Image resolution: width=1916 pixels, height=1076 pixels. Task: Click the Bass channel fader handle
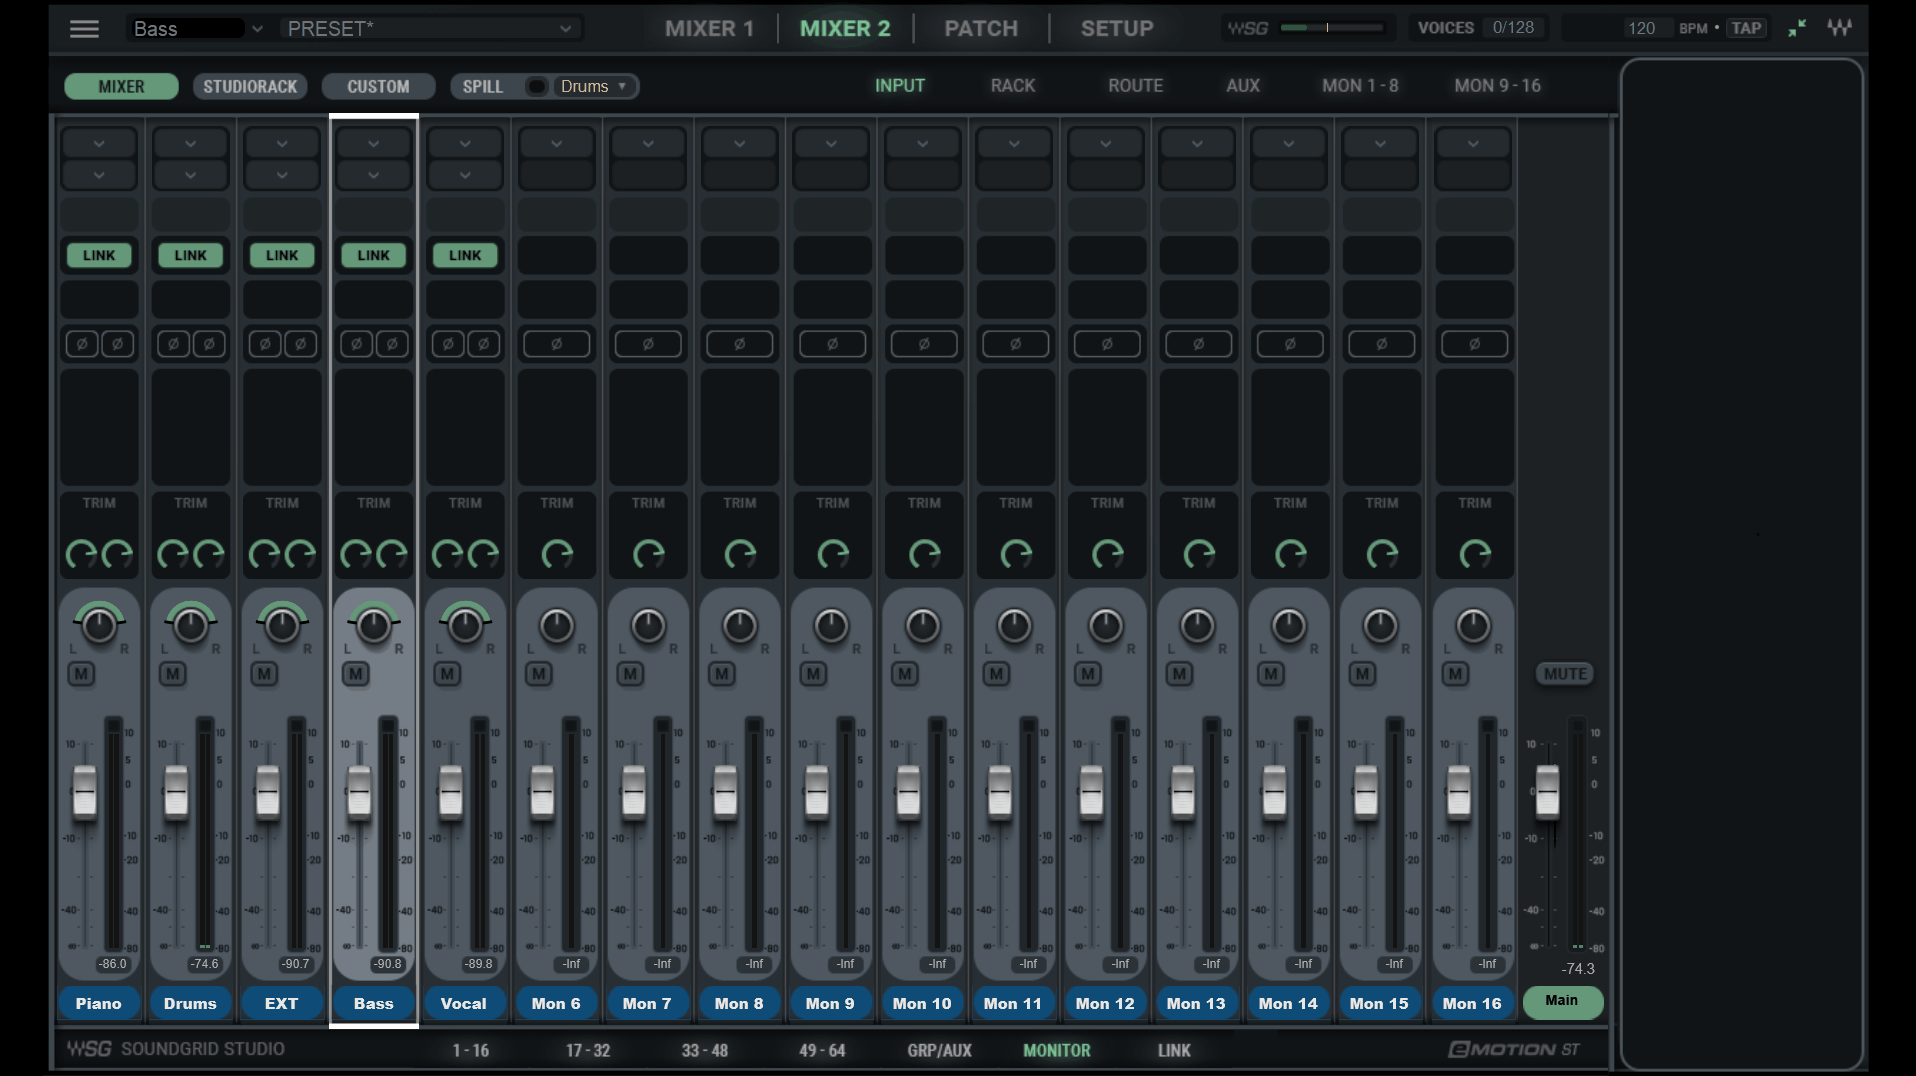coord(359,791)
